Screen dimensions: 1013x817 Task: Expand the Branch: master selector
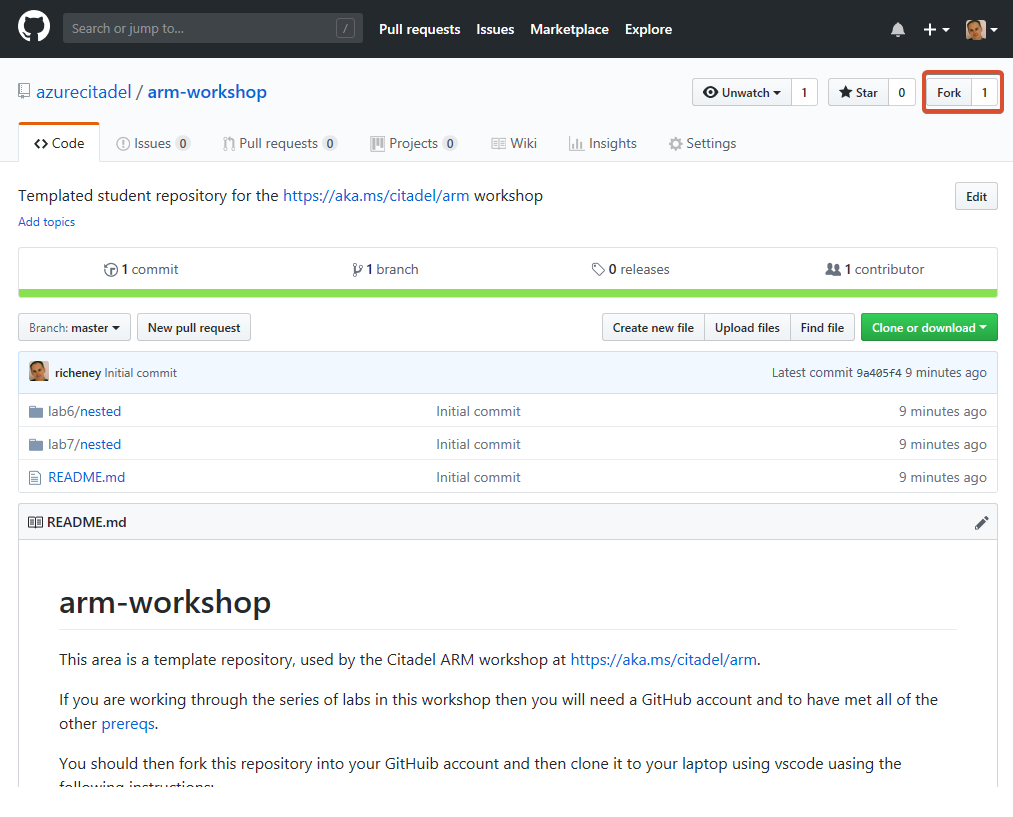(75, 328)
